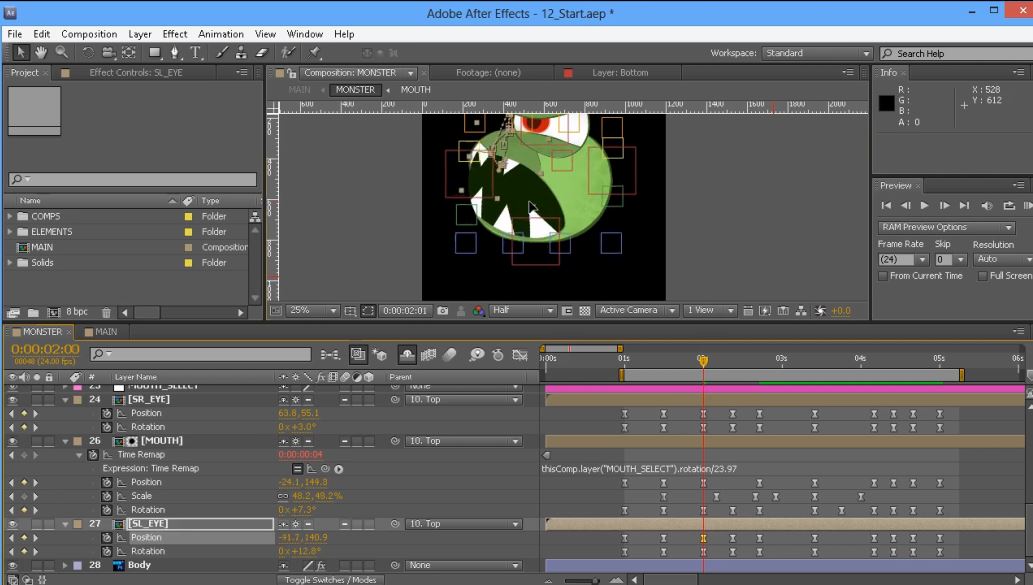Screen dimensions: 1033x585
Task: Click the 0:00:02:01 preview time button
Action: click(405, 311)
